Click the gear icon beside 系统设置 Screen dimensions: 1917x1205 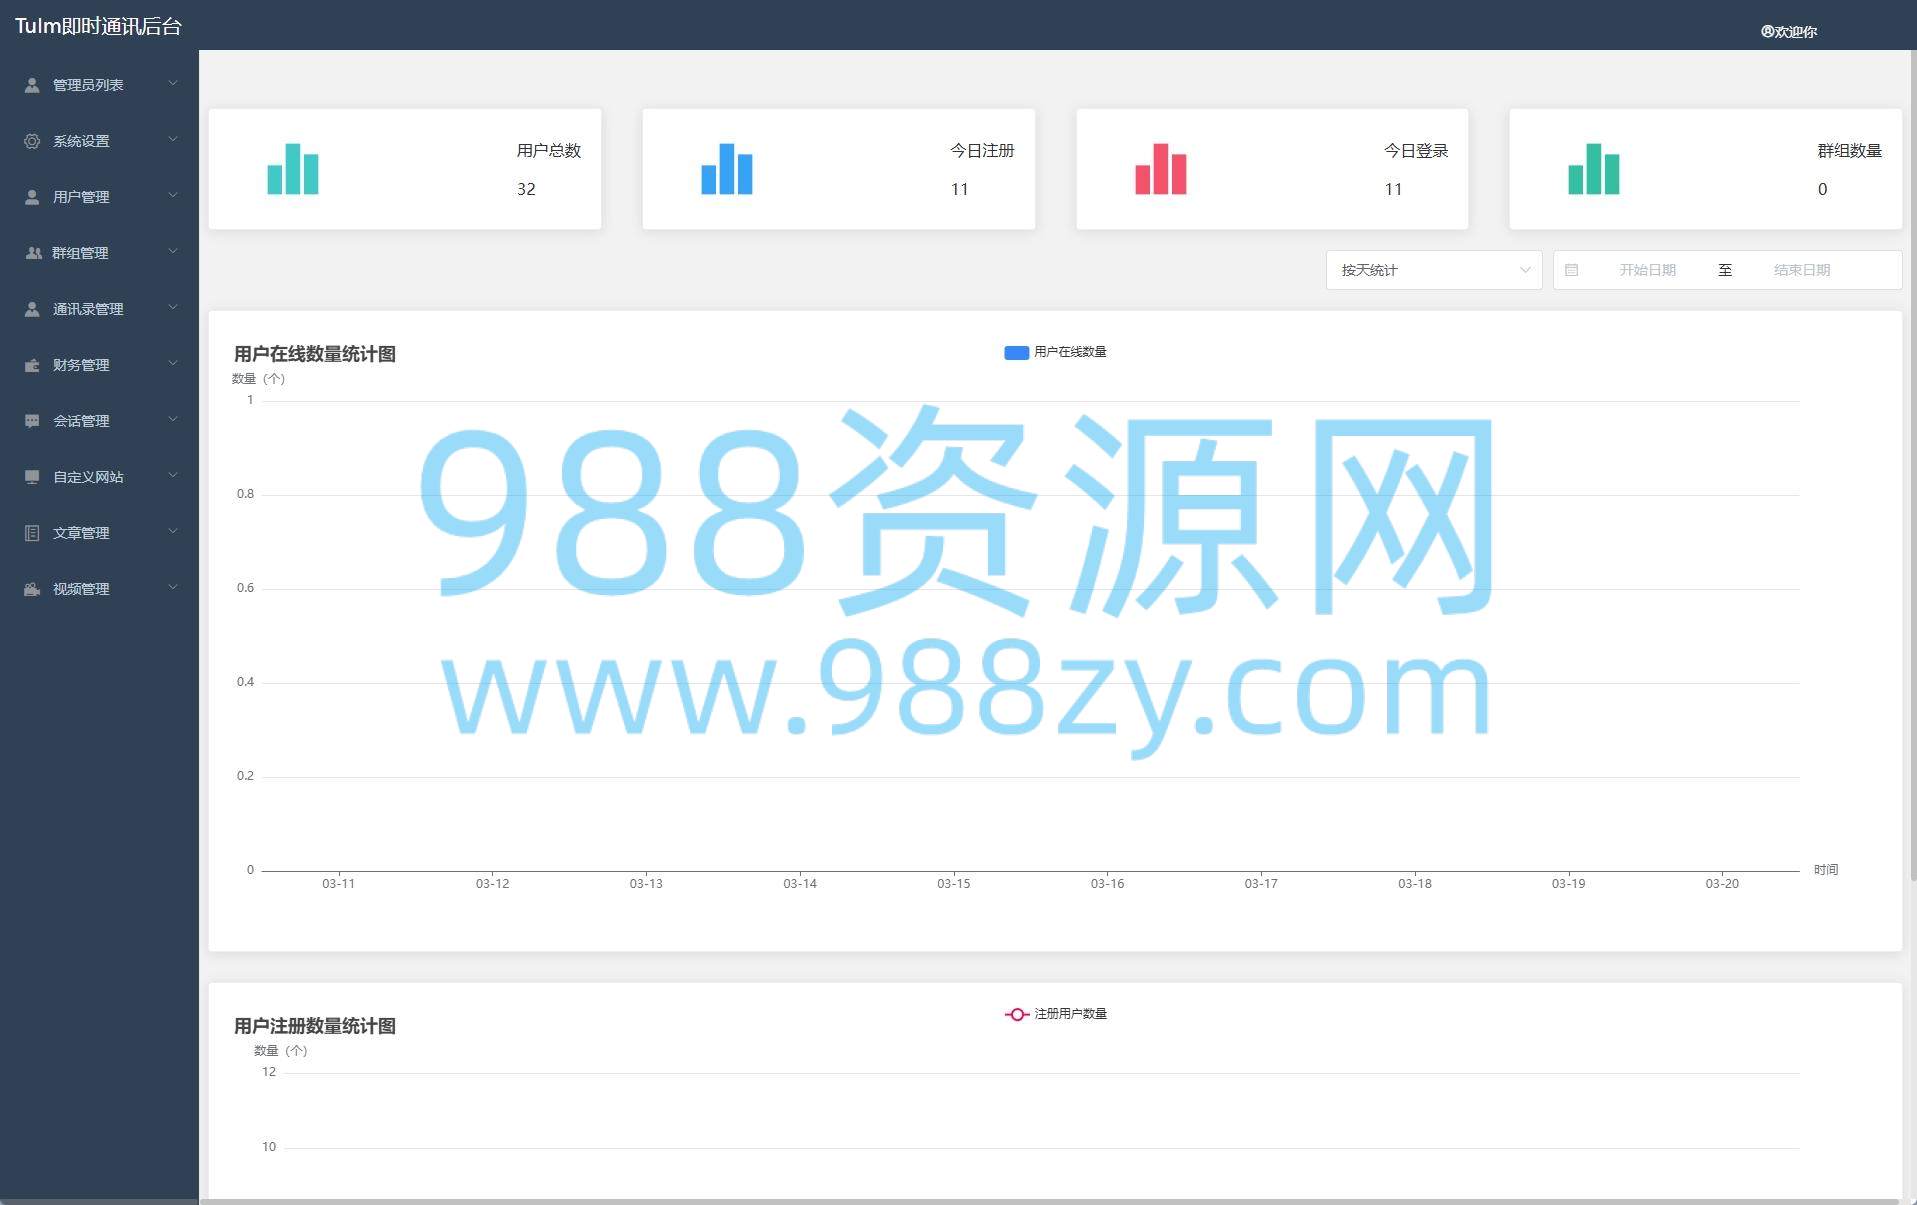click(32, 141)
